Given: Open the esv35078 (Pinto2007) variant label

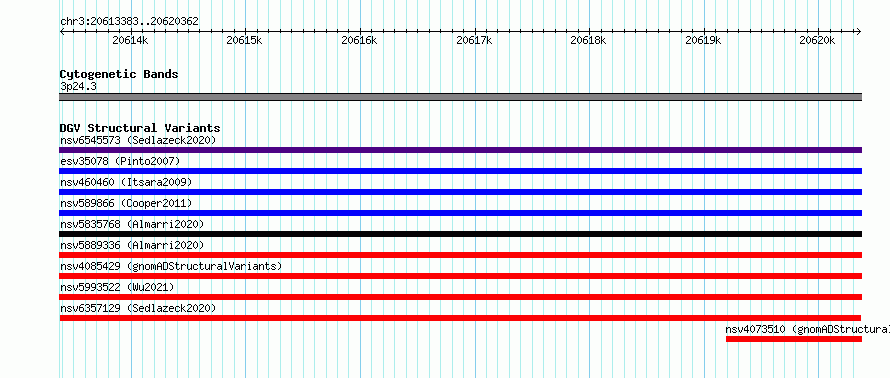Looking at the screenshot, I should point(120,161).
